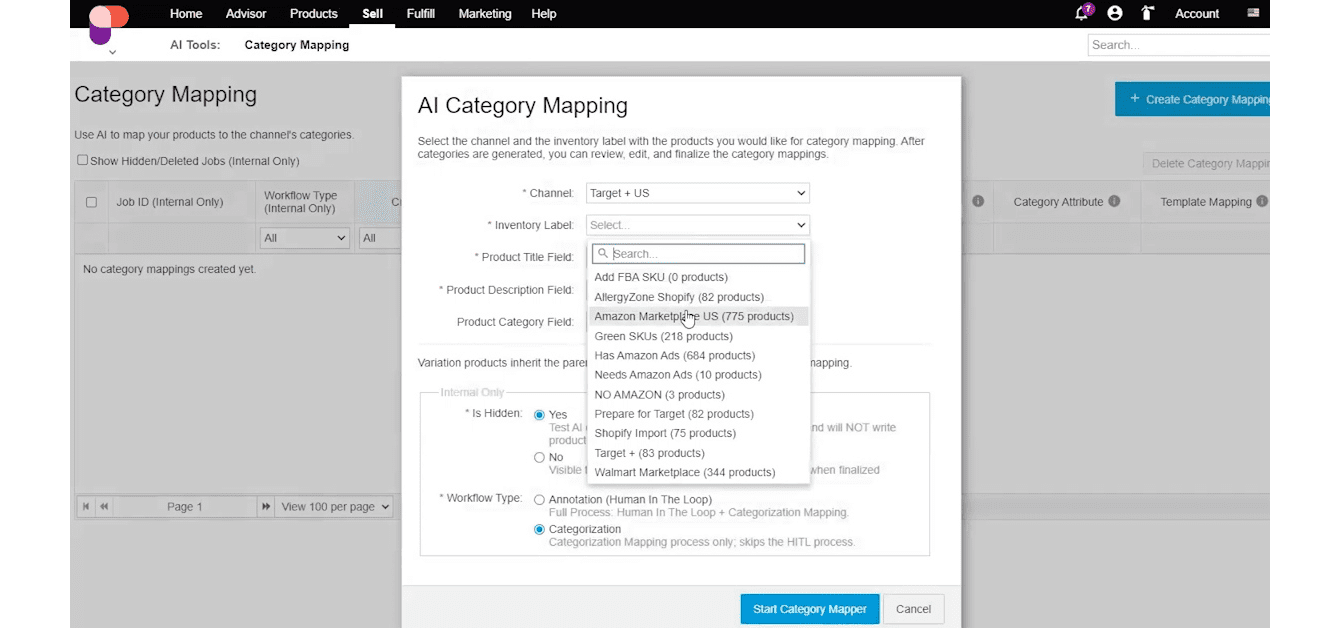The image size is (1340, 628).
Task: Go to first page with rewind arrow icon
Action: pos(86,506)
